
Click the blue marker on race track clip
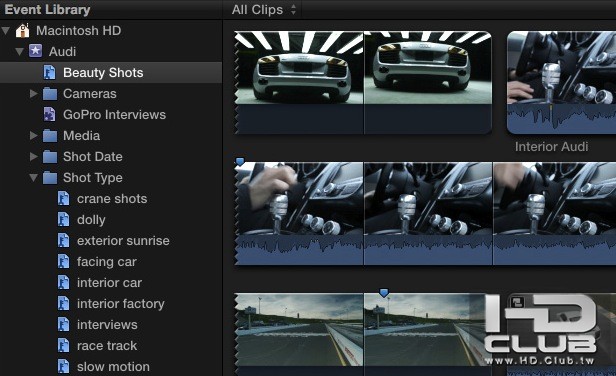pos(384,292)
